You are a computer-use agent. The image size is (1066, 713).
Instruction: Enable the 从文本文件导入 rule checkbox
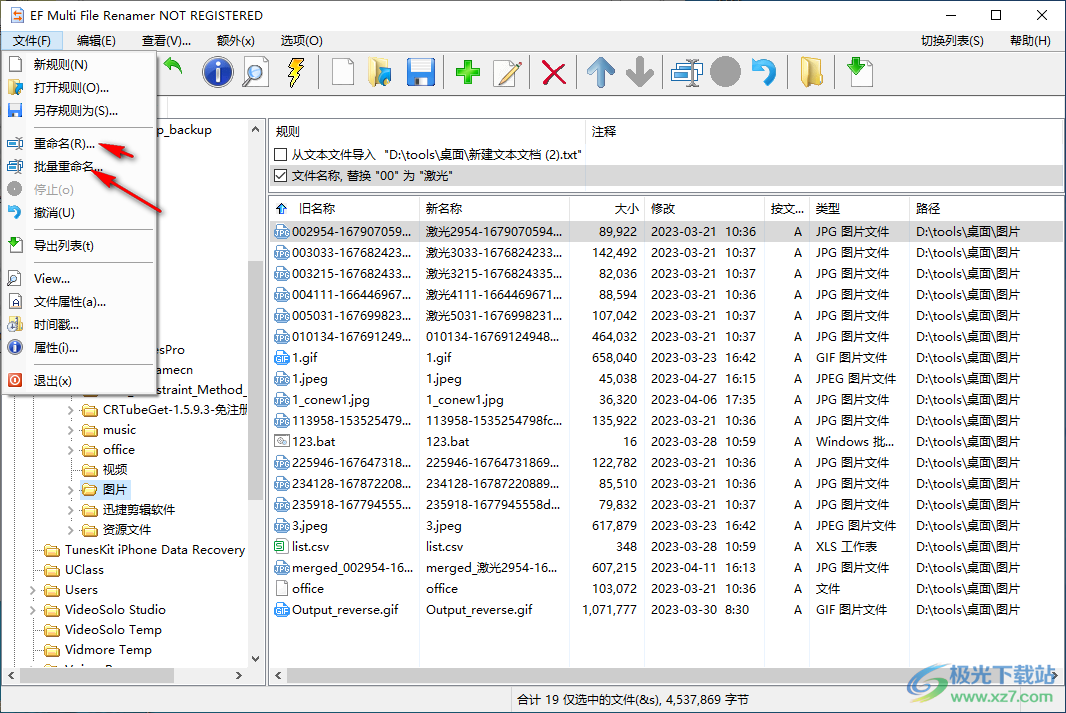pos(280,155)
